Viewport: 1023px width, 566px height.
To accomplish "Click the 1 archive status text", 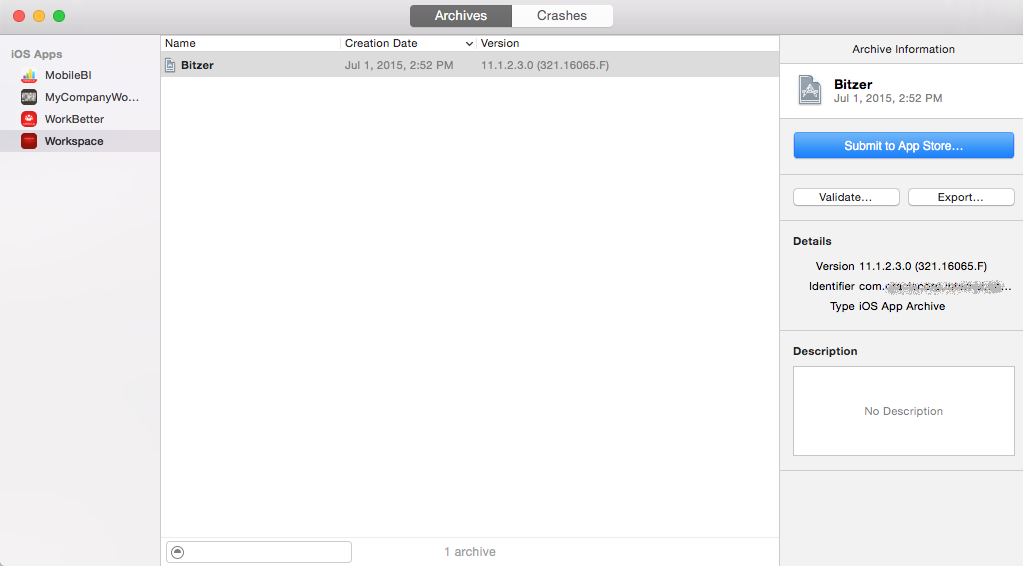I will [x=470, y=552].
